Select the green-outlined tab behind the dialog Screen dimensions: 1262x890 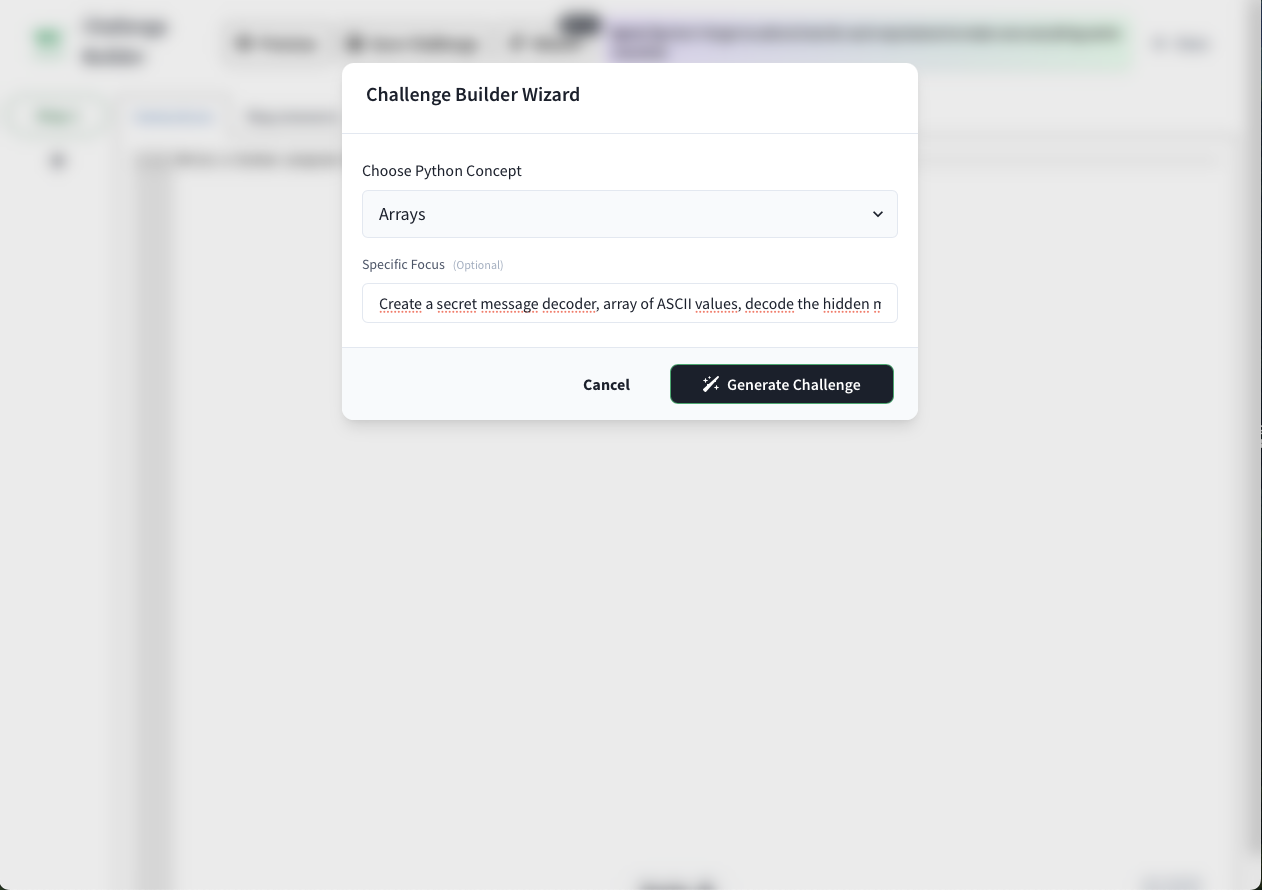click(56, 117)
